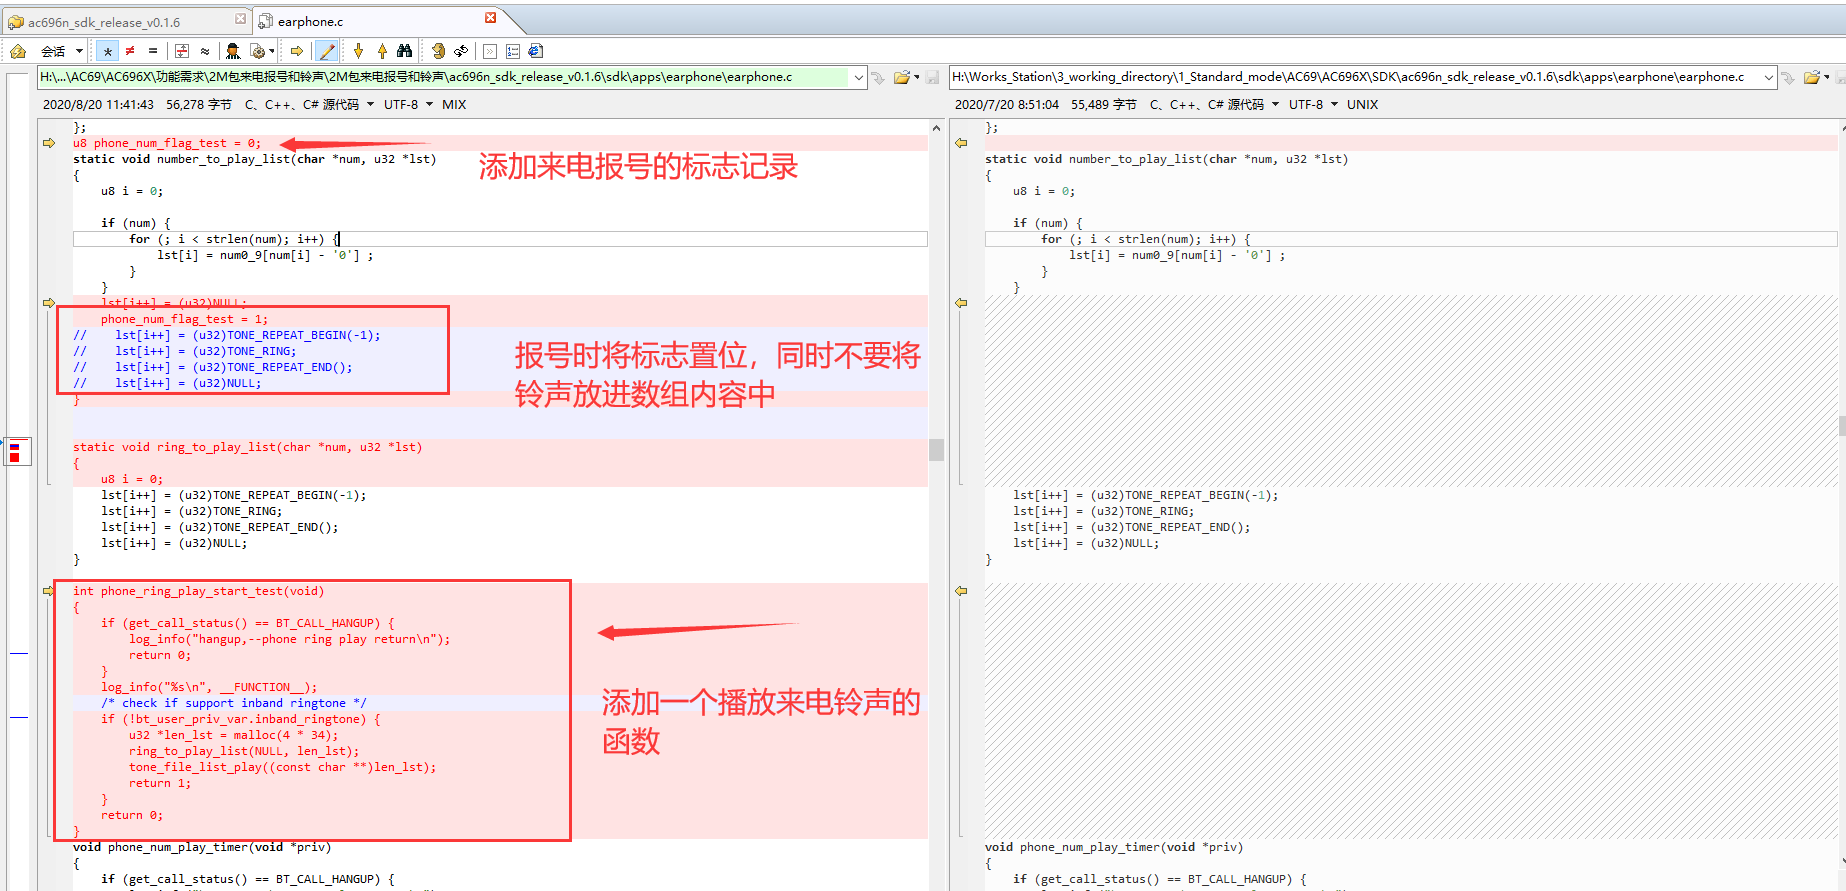Click left pane vertical scrollbar thumb
Screen dimensions: 1846x891
click(x=936, y=449)
